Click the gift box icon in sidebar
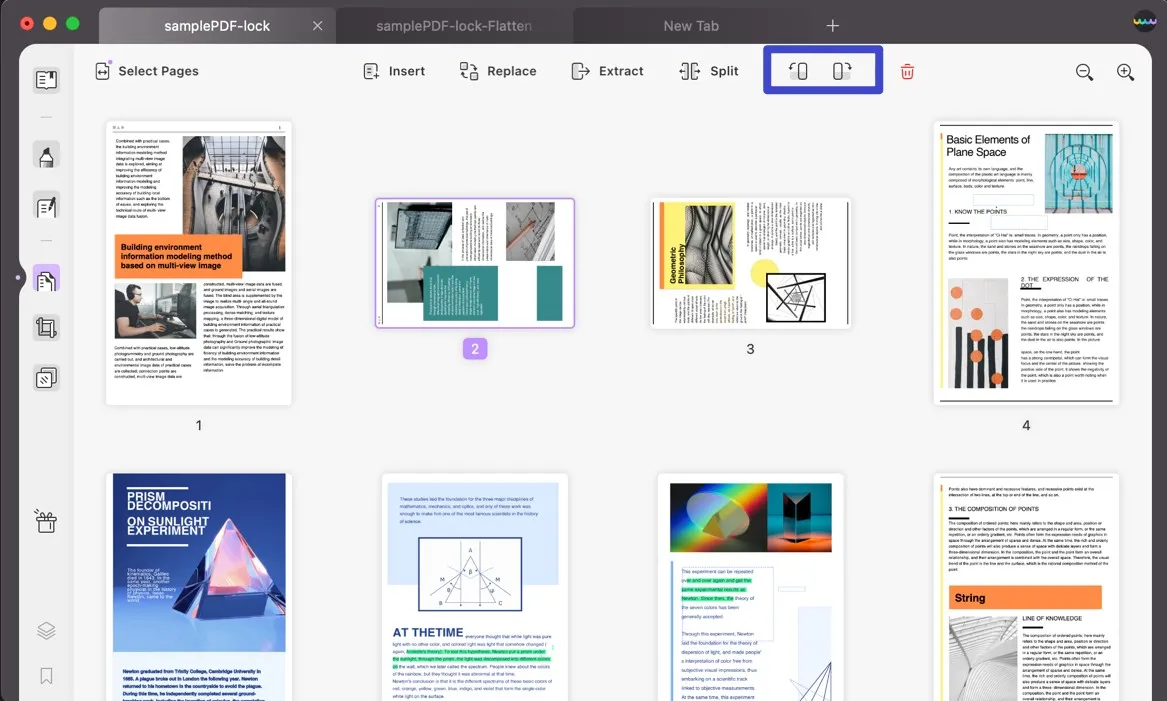 (46, 522)
